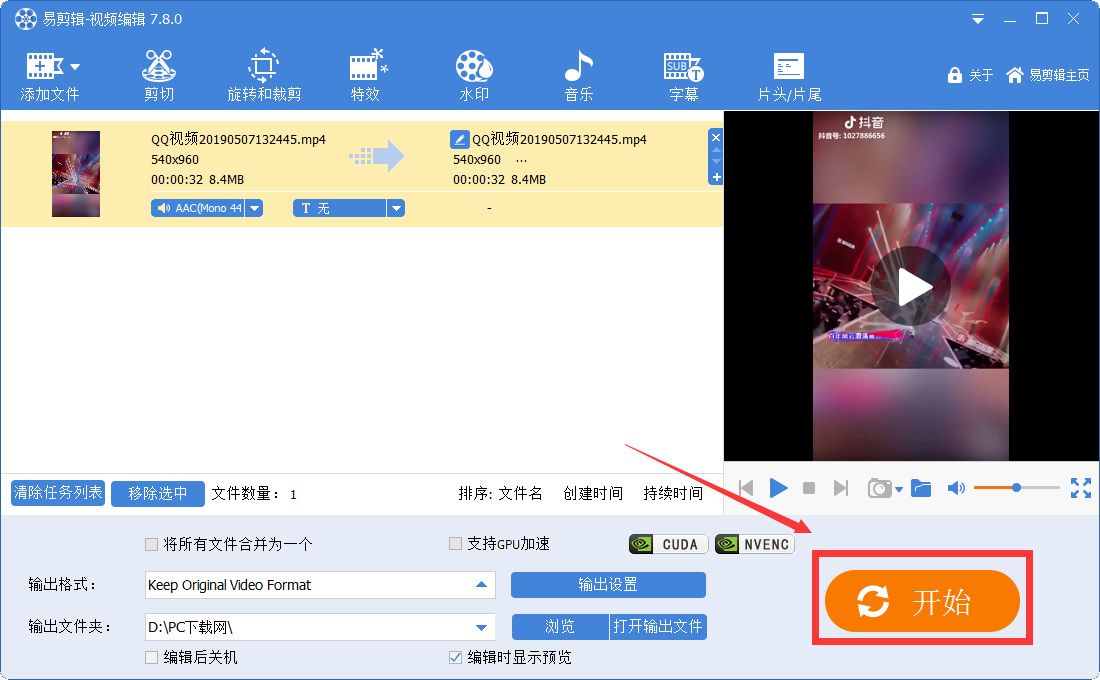Open the 字幕 subtitle tool
The height and width of the screenshot is (680, 1100).
click(683, 76)
